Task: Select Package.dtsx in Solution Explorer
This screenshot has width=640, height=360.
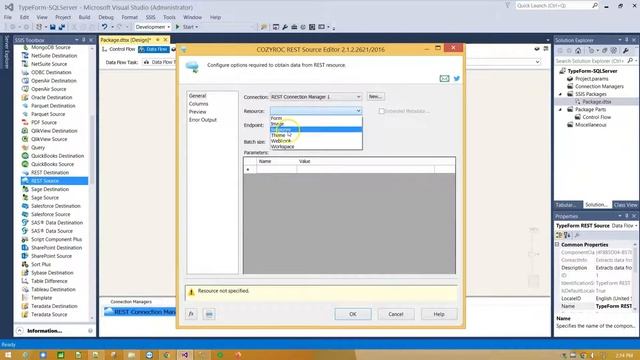Action: pyautogui.click(x=596, y=102)
